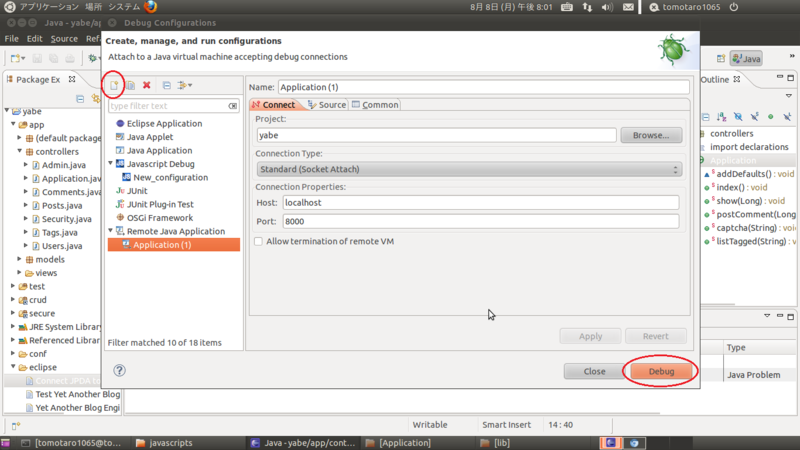
Task: Click the Apply button
Action: click(590, 336)
